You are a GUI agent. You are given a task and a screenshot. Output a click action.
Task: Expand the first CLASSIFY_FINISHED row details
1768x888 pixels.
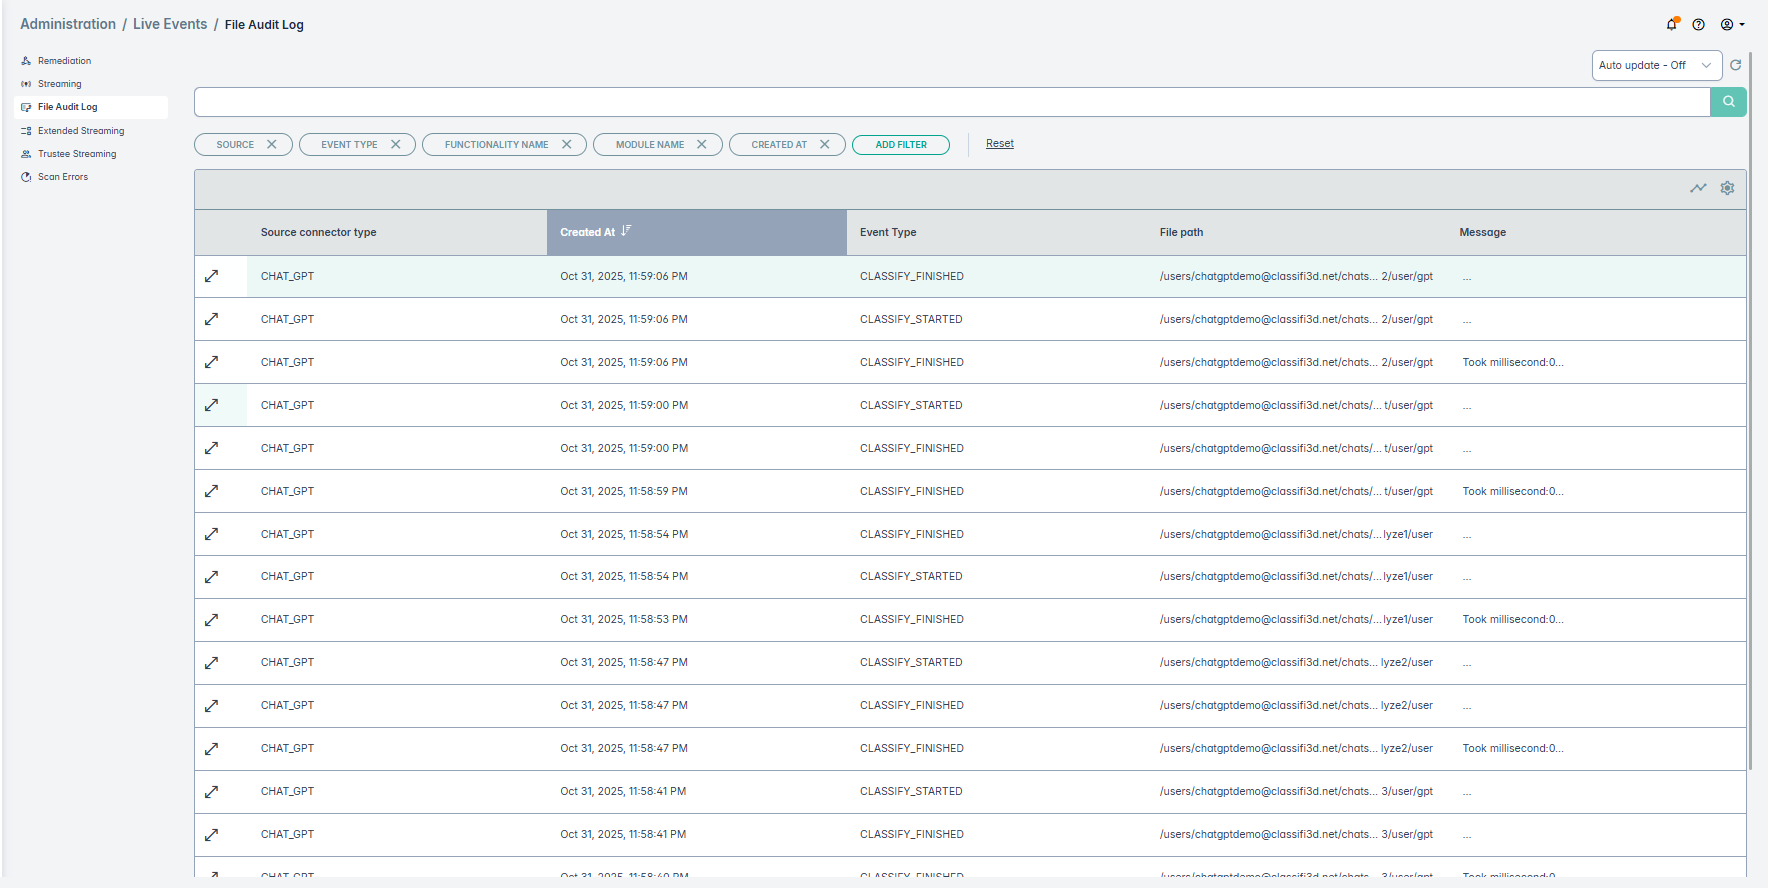pyautogui.click(x=212, y=276)
